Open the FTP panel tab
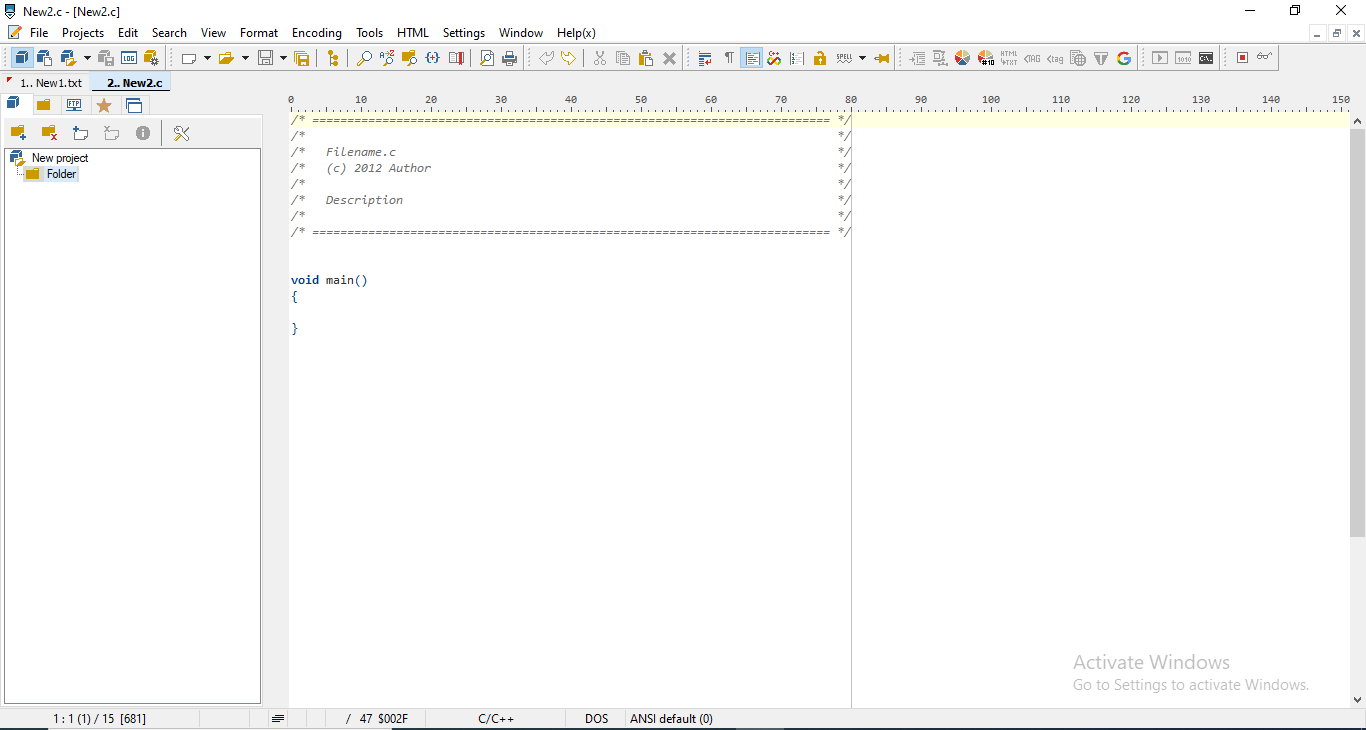1366x730 pixels. [74, 105]
